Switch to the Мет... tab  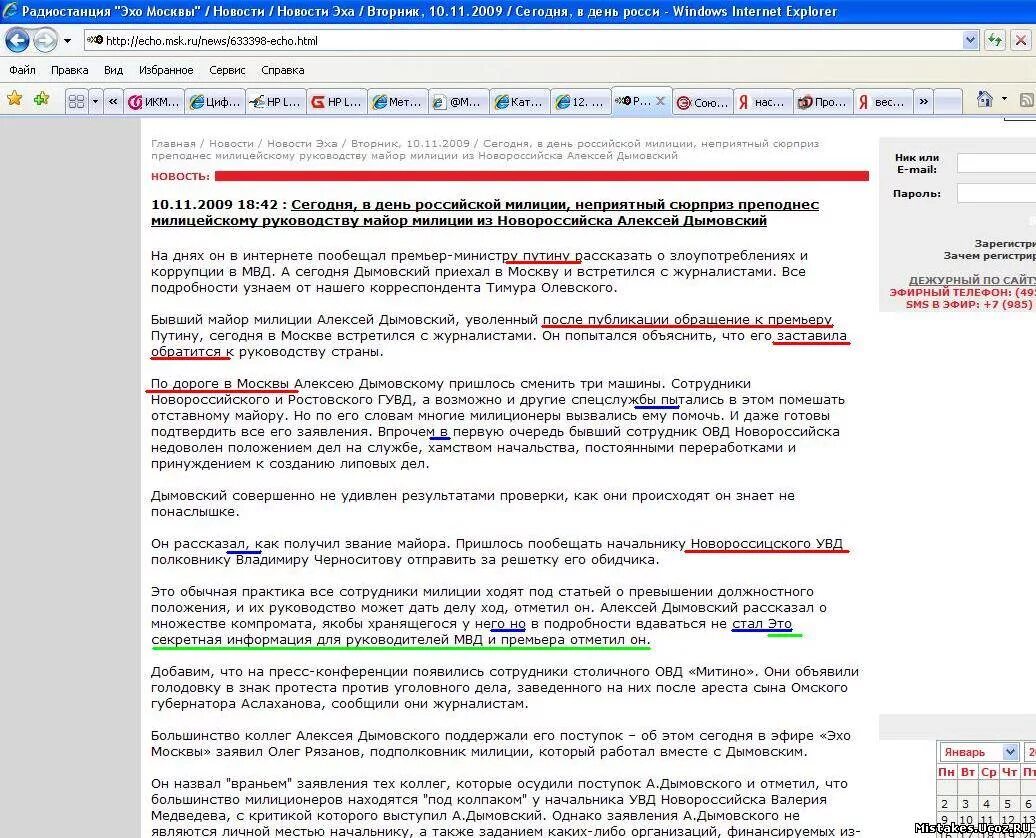pos(397,102)
